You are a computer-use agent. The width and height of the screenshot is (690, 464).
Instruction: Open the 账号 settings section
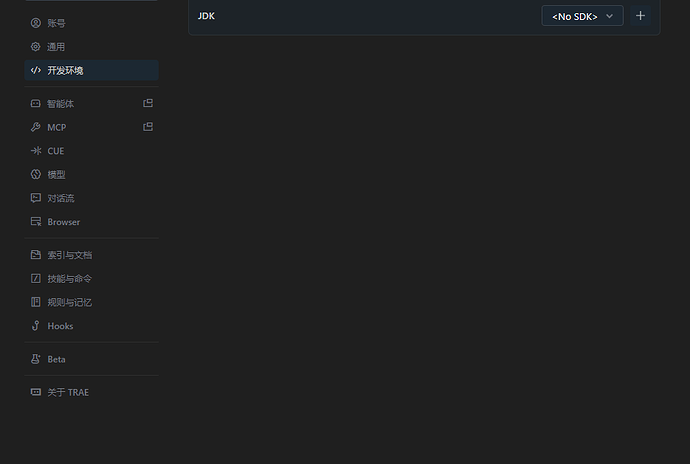pos(92,23)
